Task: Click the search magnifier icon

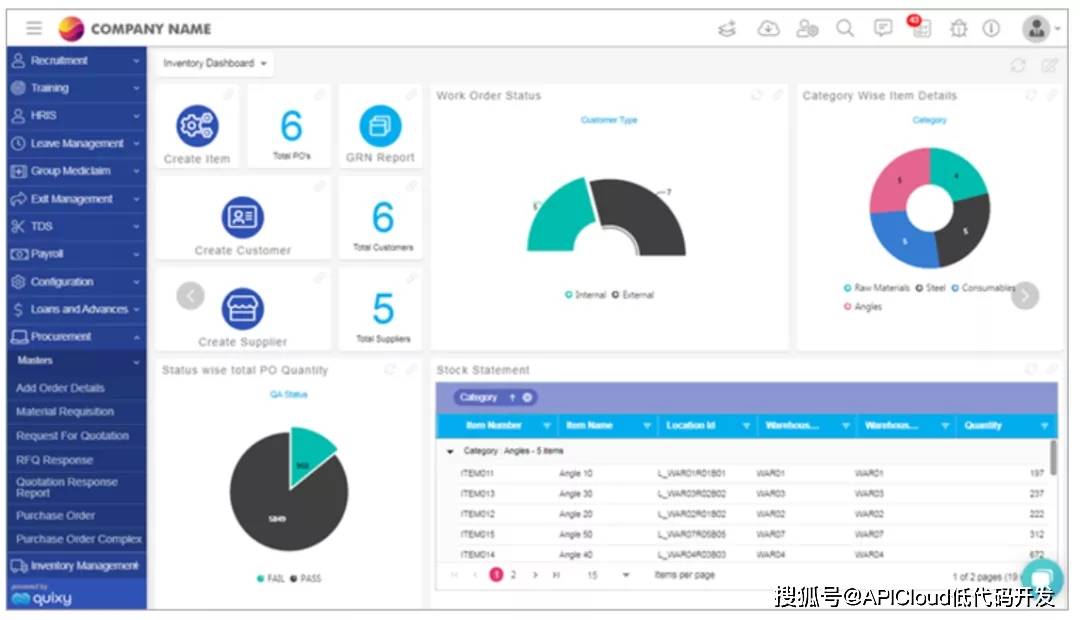Action: (x=845, y=28)
